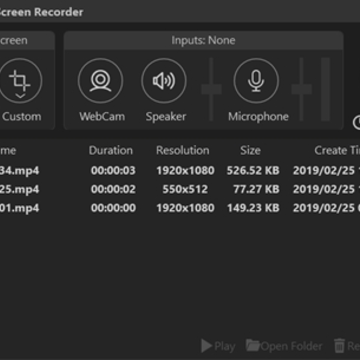Click the 526.52 KB size cell
The image size is (360, 360).
pyautogui.click(x=253, y=171)
